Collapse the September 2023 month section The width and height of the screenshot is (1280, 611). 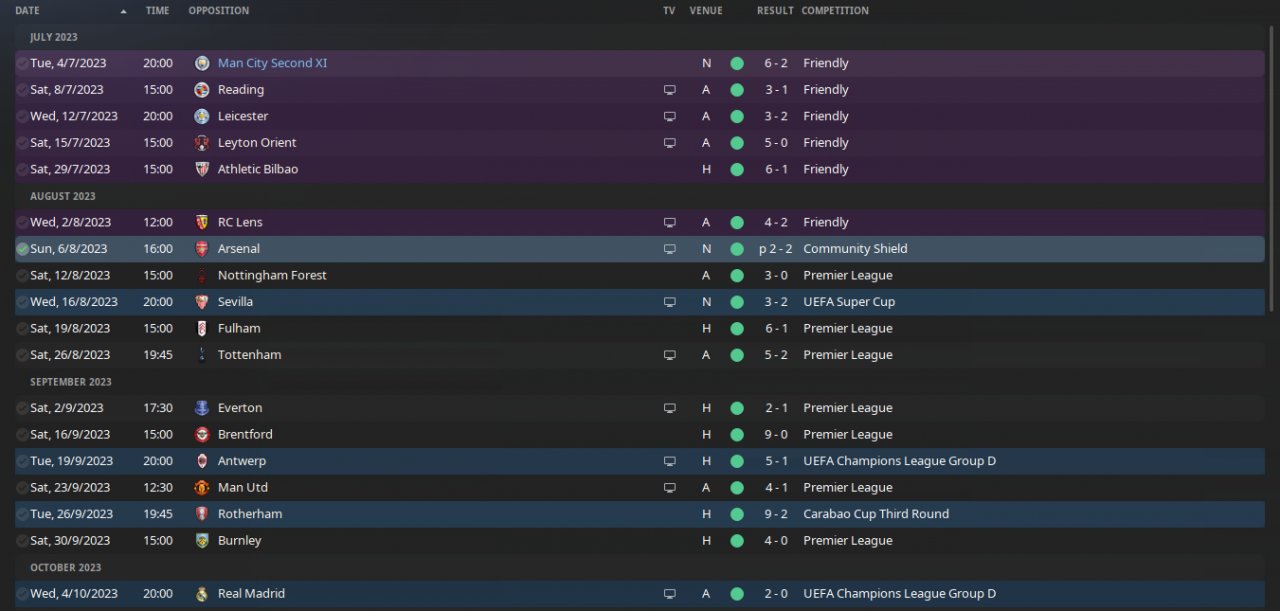(70, 382)
